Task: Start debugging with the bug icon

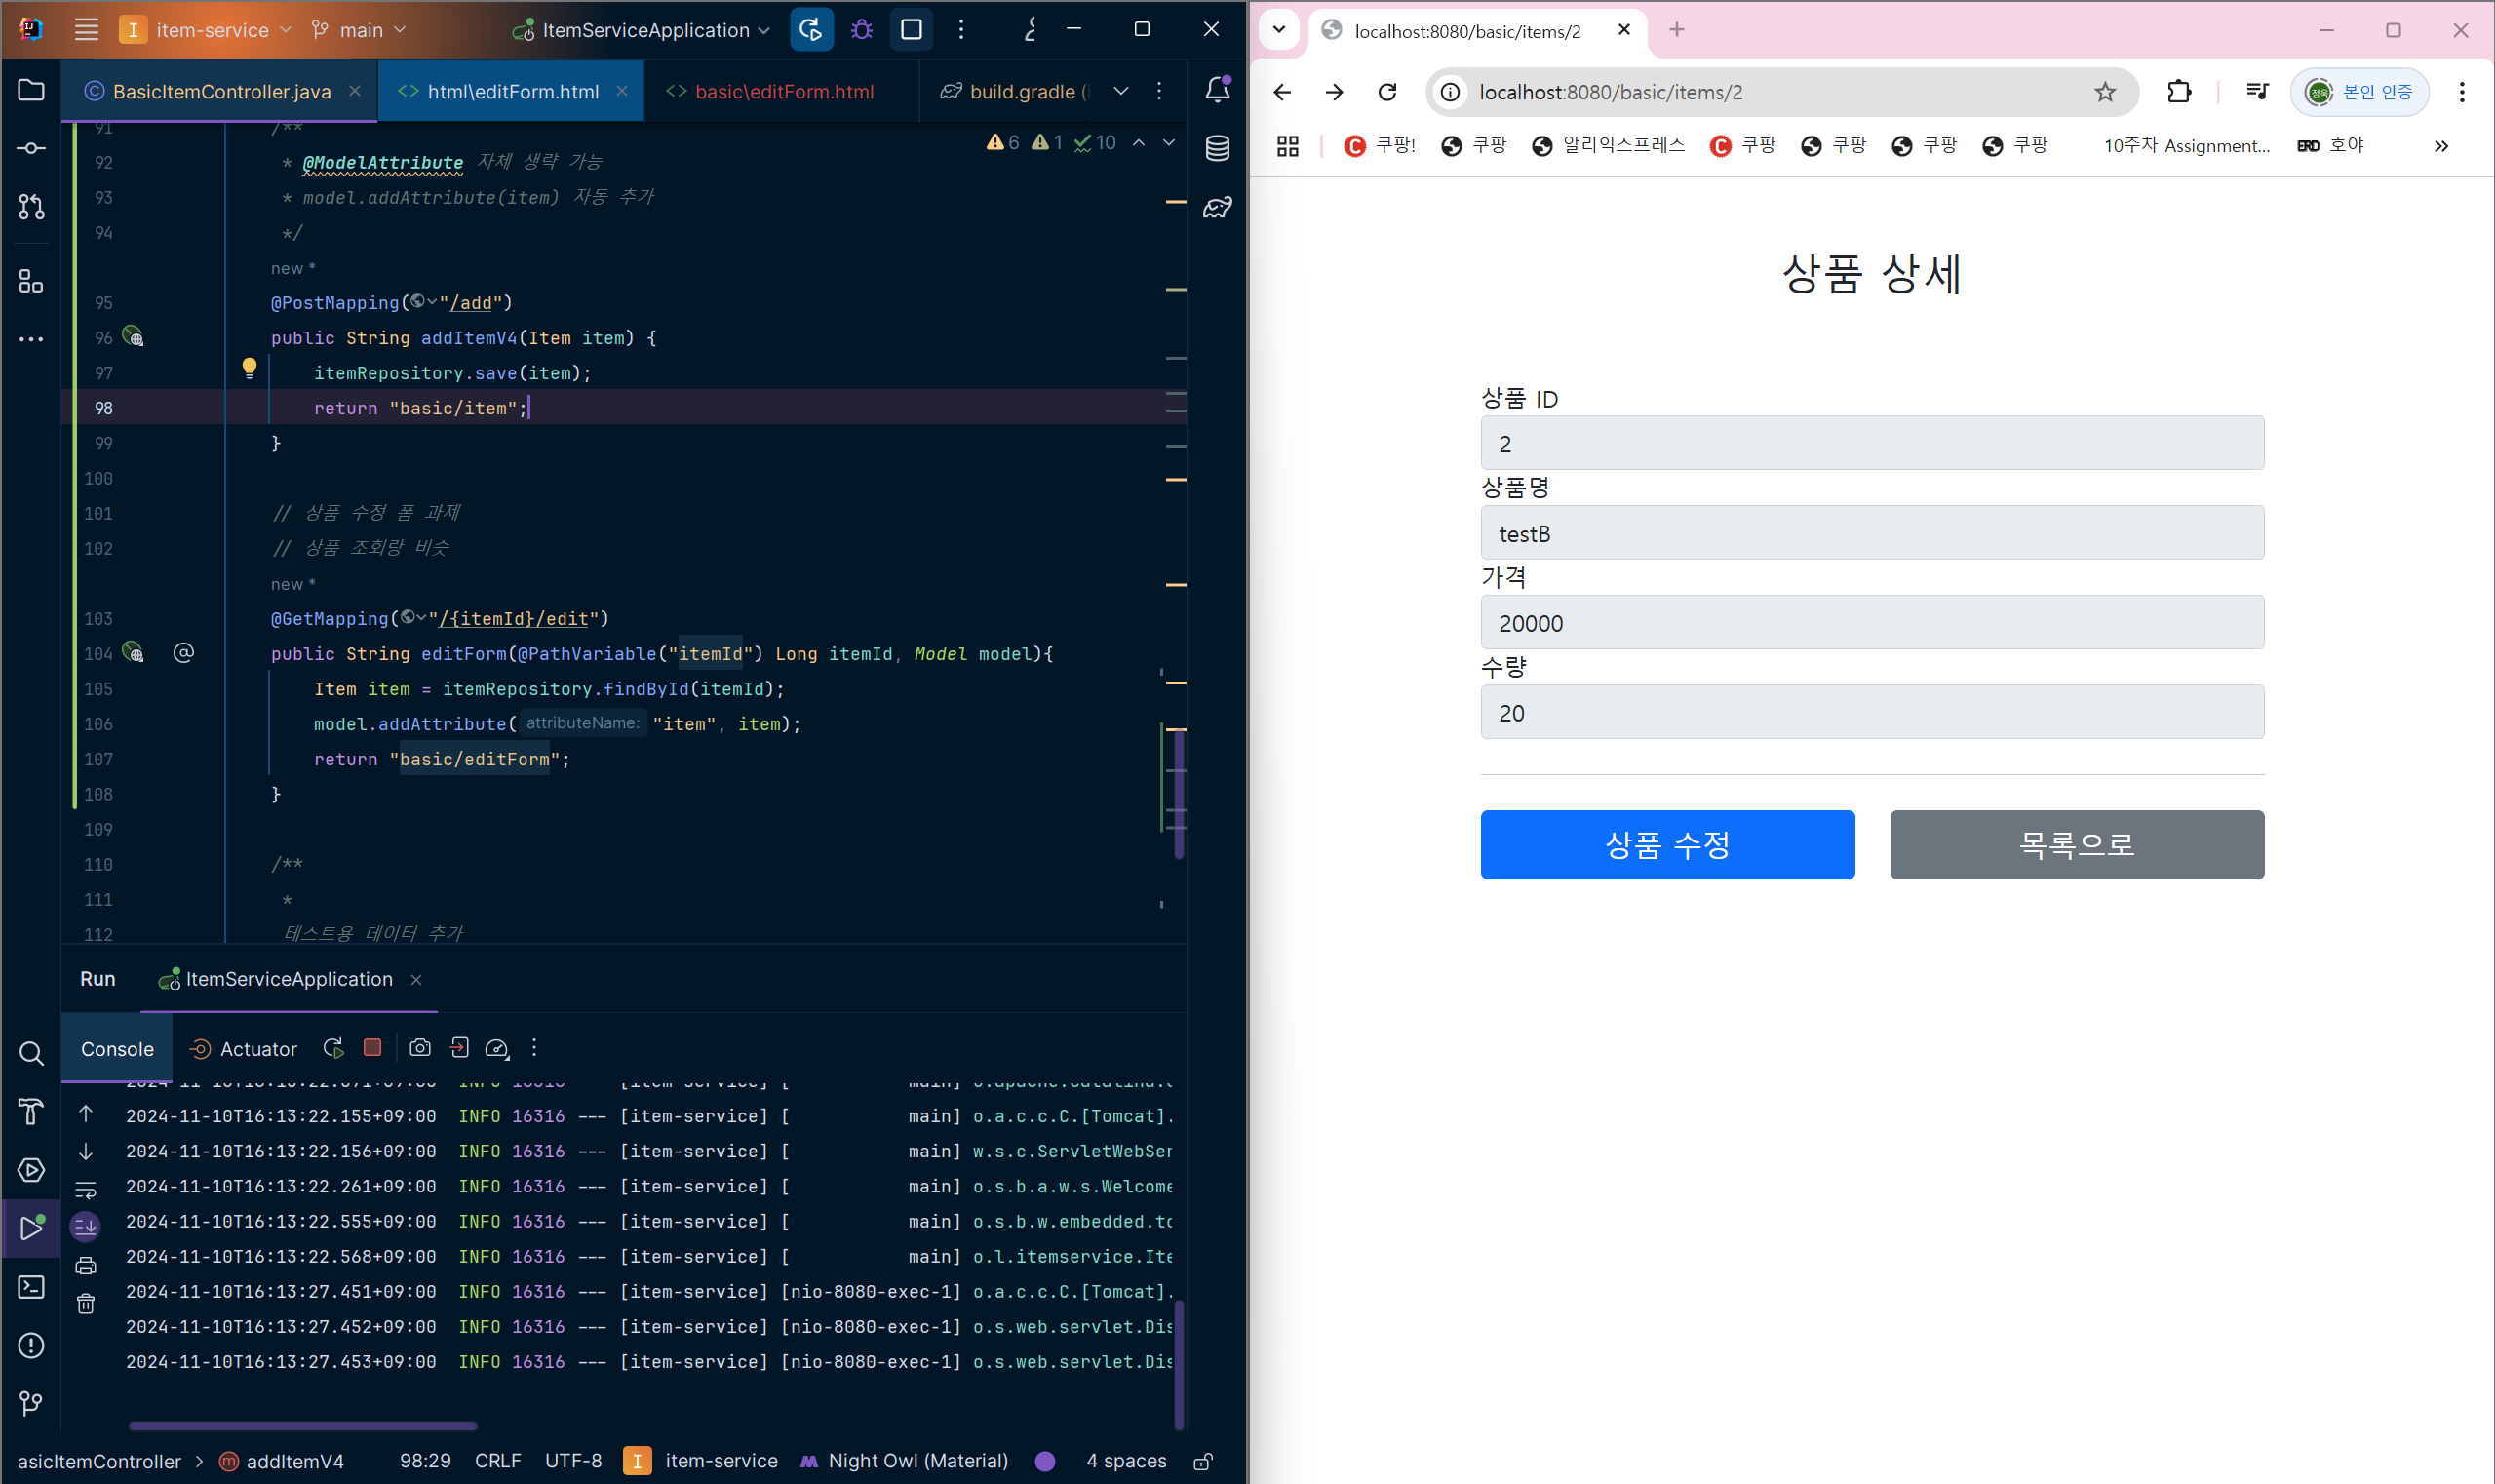Action: (861, 30)
